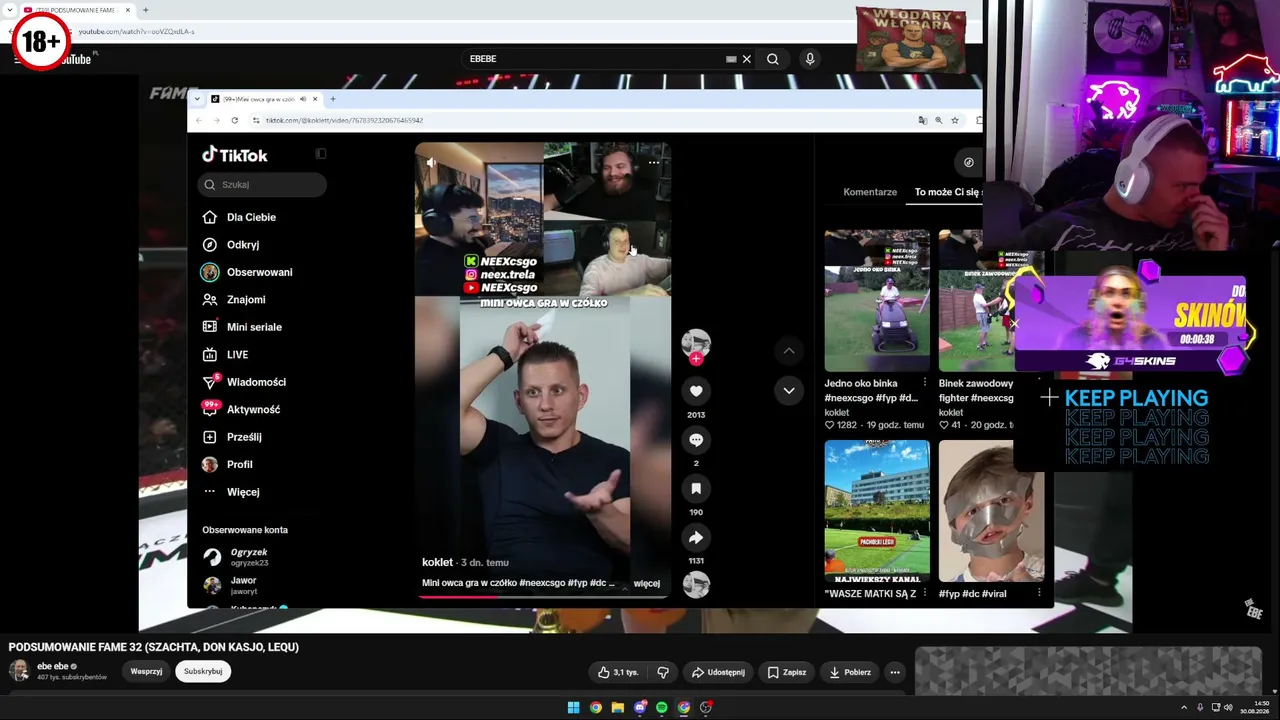Screen dimensions: 1280x720
Task: Open options for Jedno oko binka video
Action: pyautogui.click(x=924, y=383)
